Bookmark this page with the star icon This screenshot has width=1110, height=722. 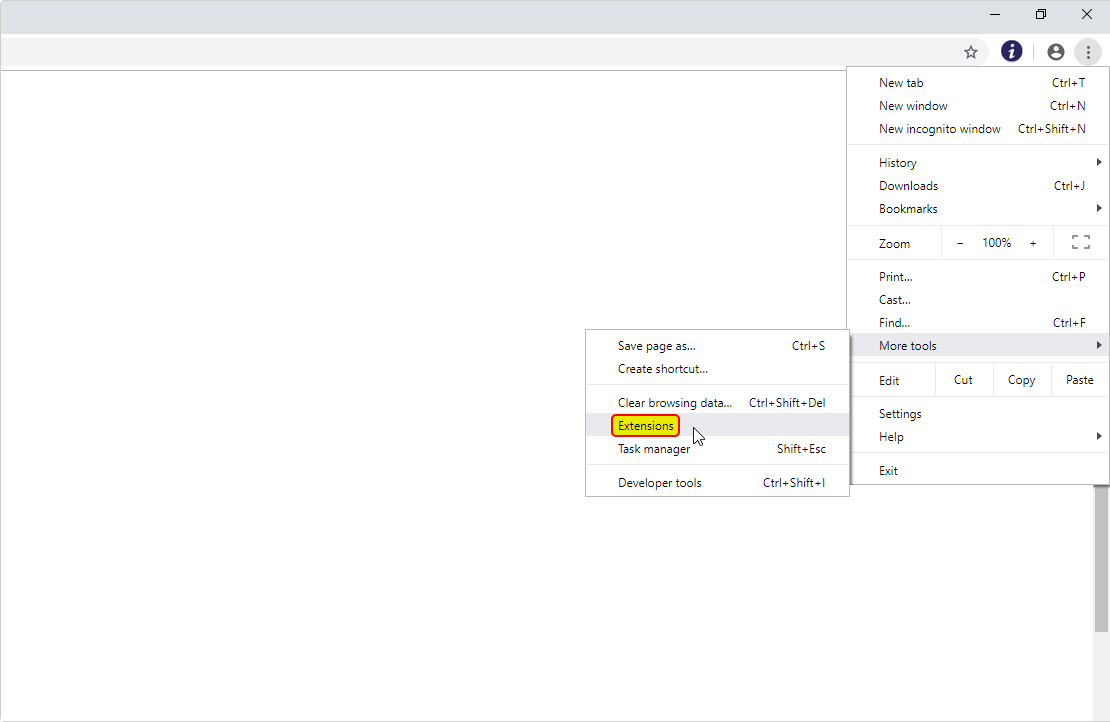(970, 52)
